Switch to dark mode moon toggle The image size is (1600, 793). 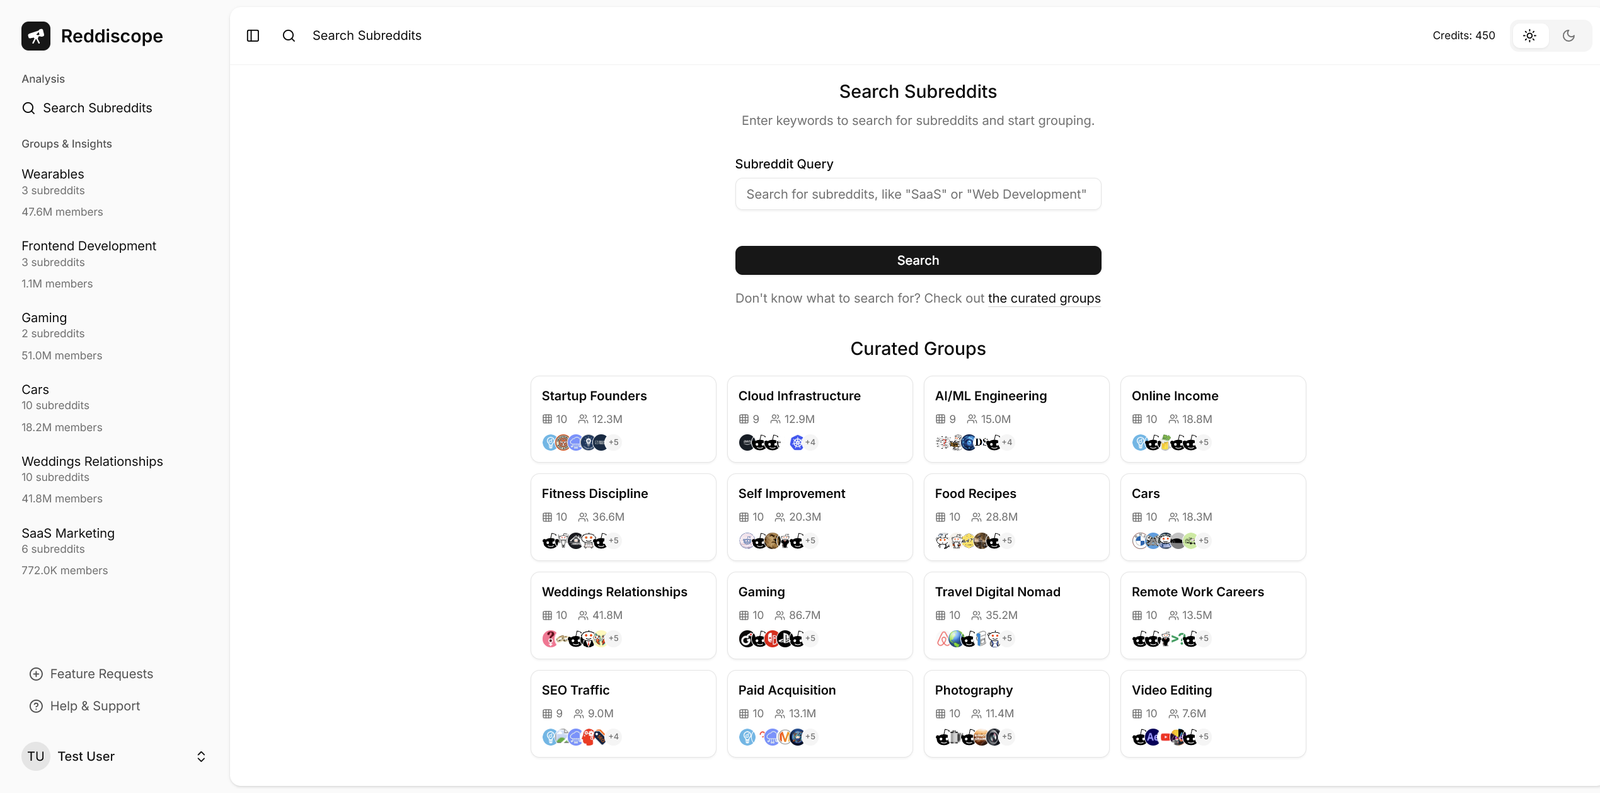pyautogui.click(x=1569, y=36)
